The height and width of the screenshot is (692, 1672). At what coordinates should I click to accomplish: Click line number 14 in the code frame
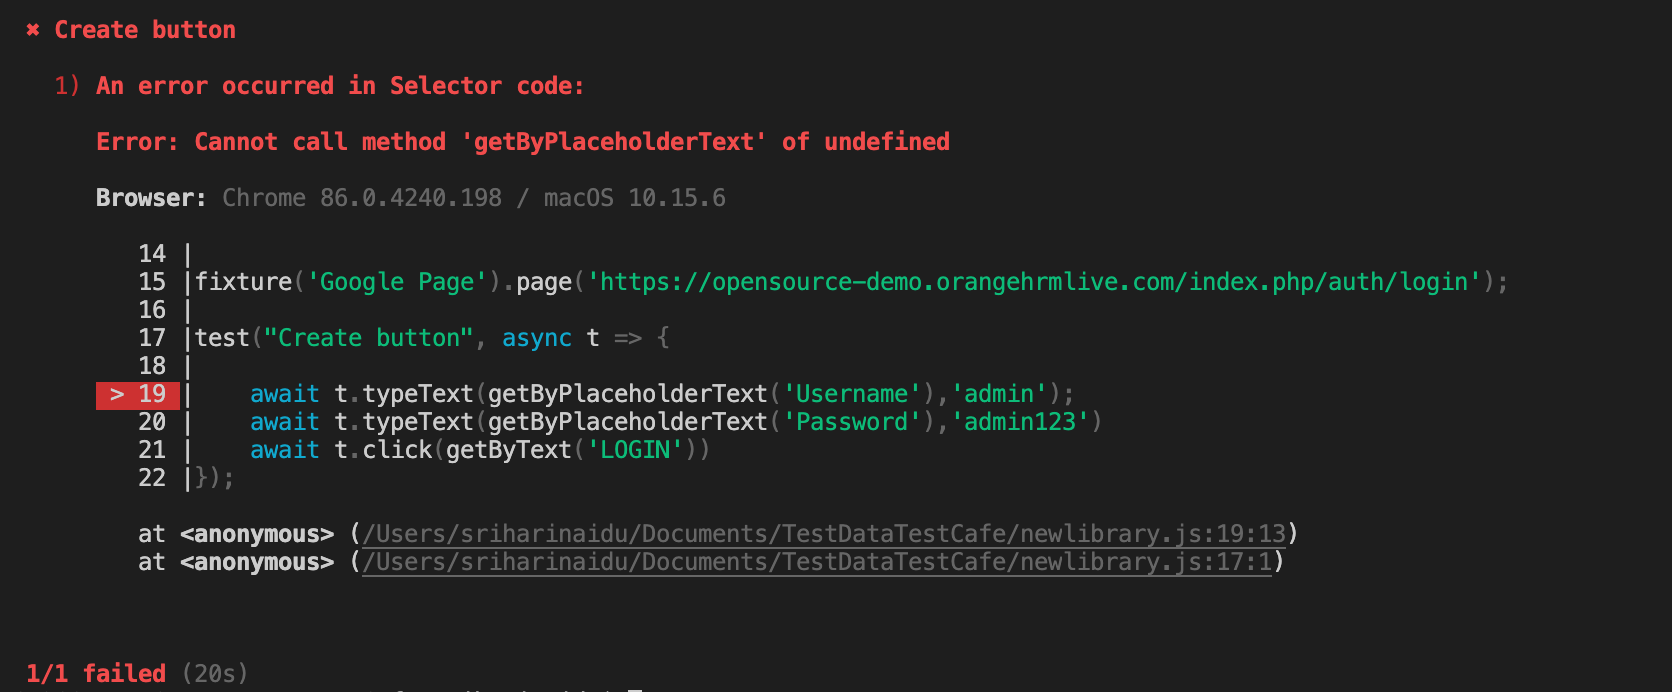click(152, 254)
